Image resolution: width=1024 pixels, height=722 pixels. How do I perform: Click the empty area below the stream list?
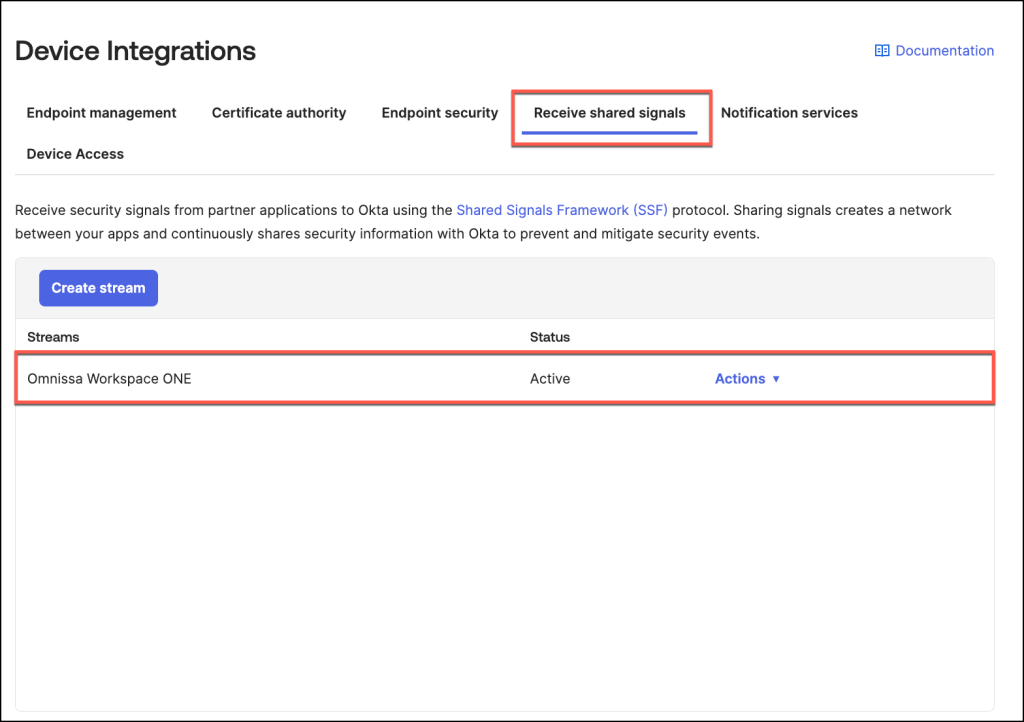[x=504, y=550]
